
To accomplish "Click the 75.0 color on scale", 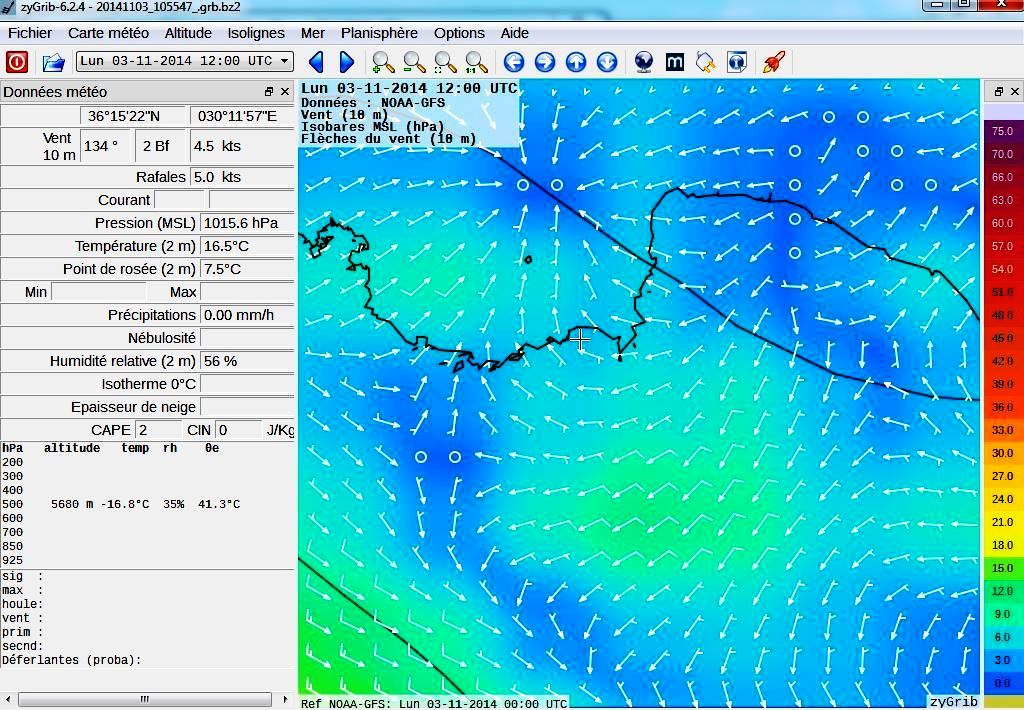I will coord(1002,131).
